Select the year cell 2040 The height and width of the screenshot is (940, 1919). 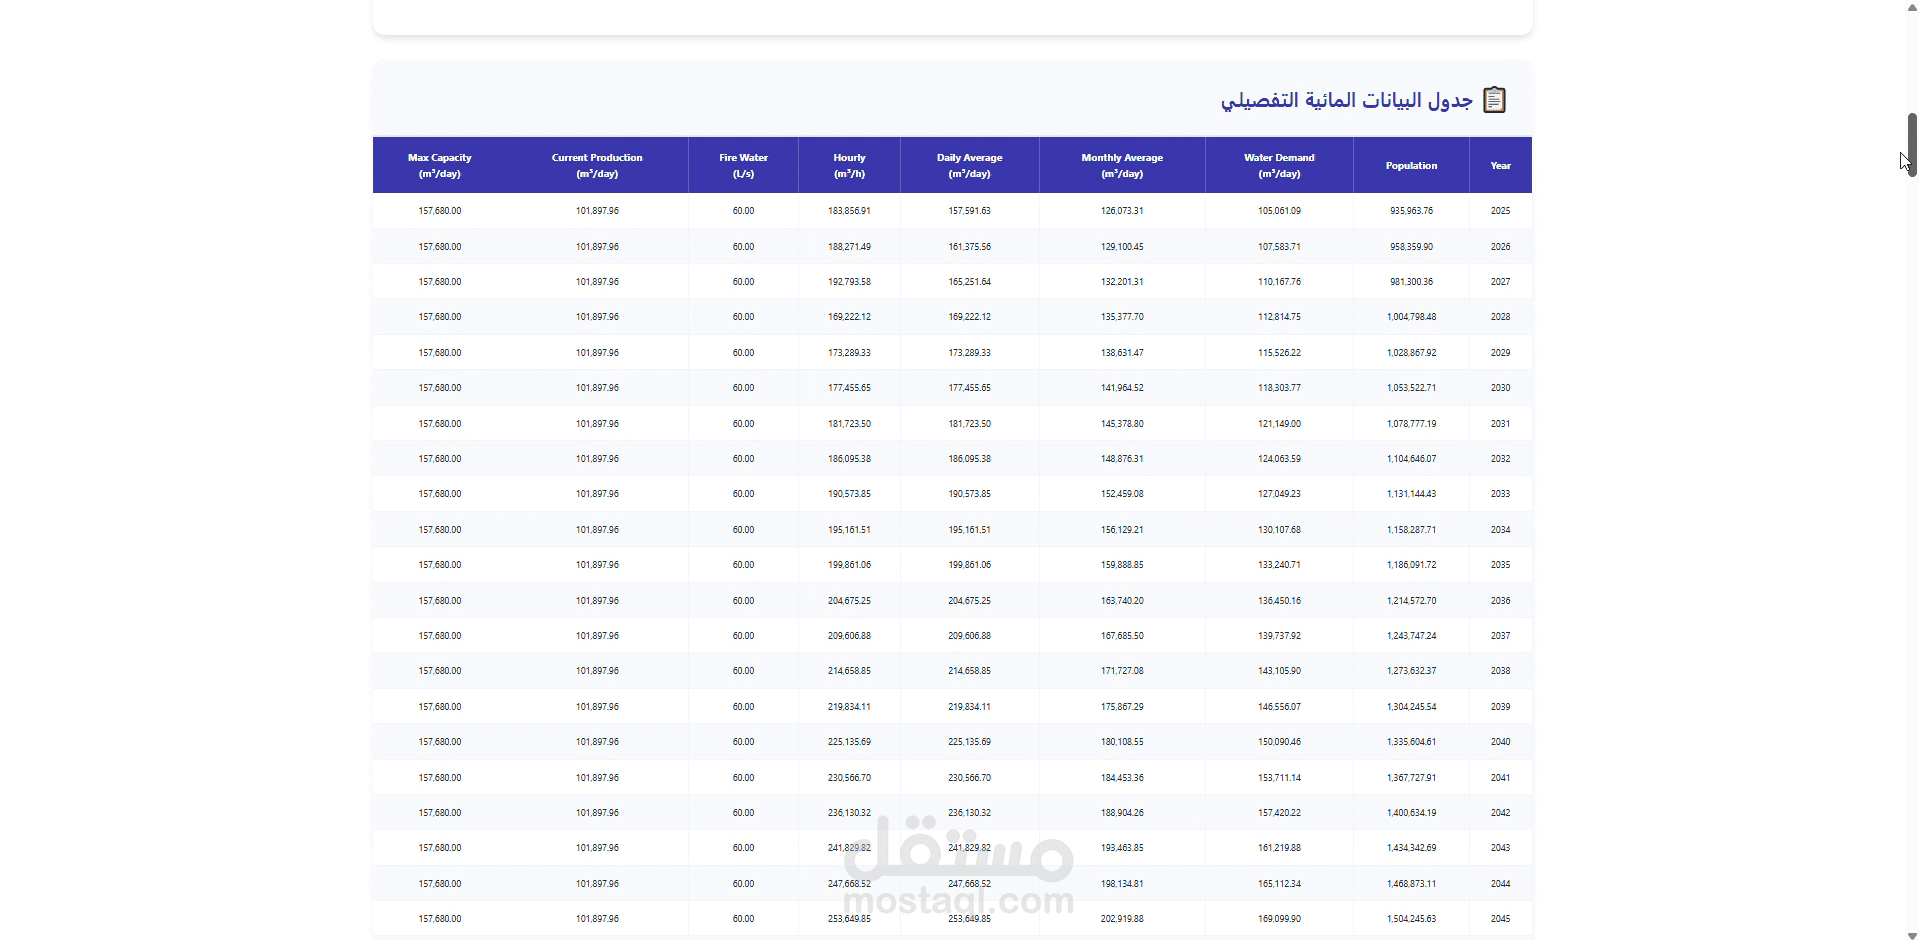click(1500, 742)
